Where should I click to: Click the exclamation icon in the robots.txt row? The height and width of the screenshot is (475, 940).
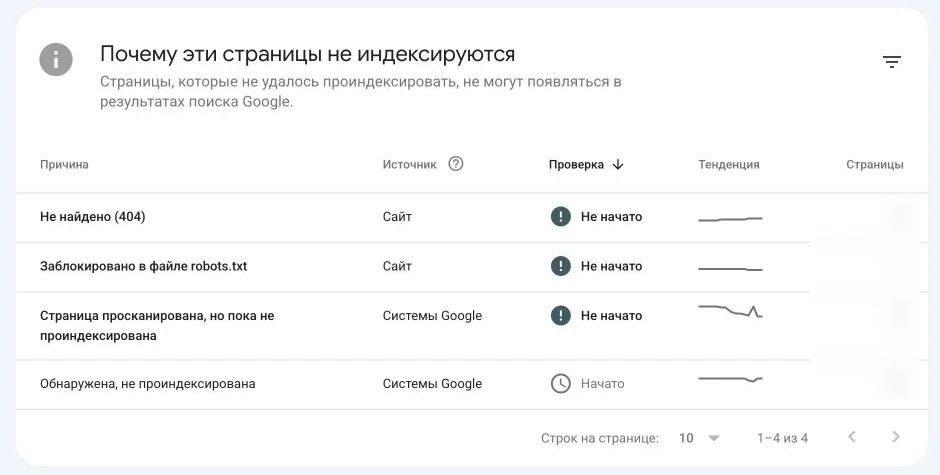[561, 266]
